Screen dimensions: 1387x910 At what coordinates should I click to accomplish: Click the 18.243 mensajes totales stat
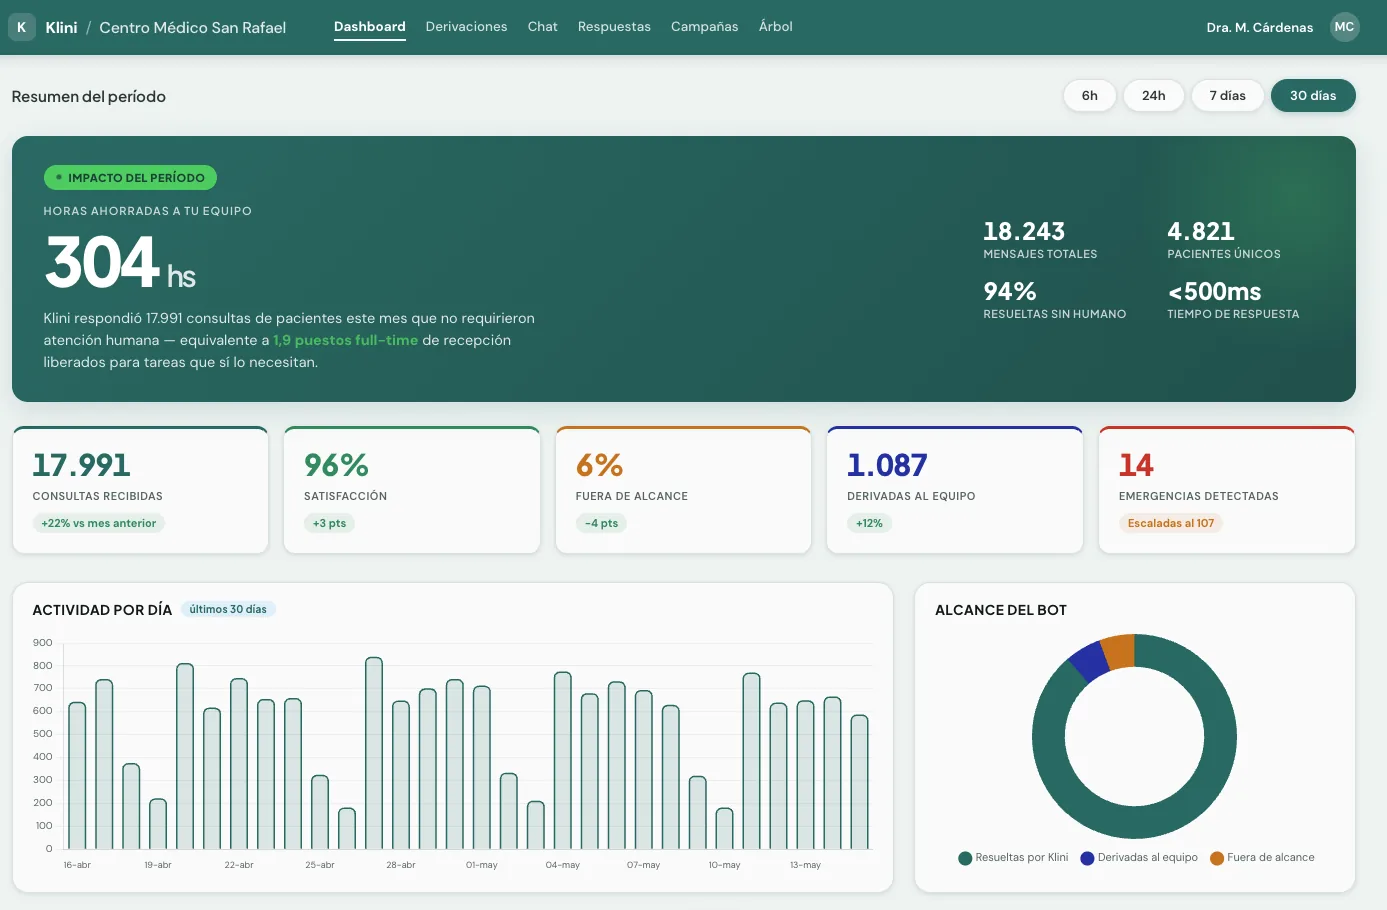(x=1040, y=241)
